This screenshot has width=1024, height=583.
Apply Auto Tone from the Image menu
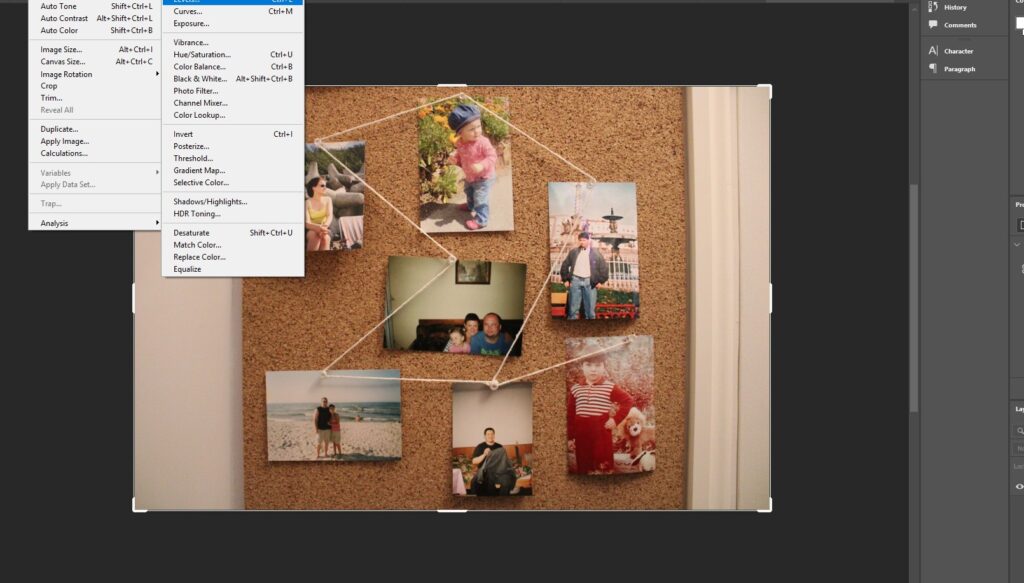click(95, 6)
